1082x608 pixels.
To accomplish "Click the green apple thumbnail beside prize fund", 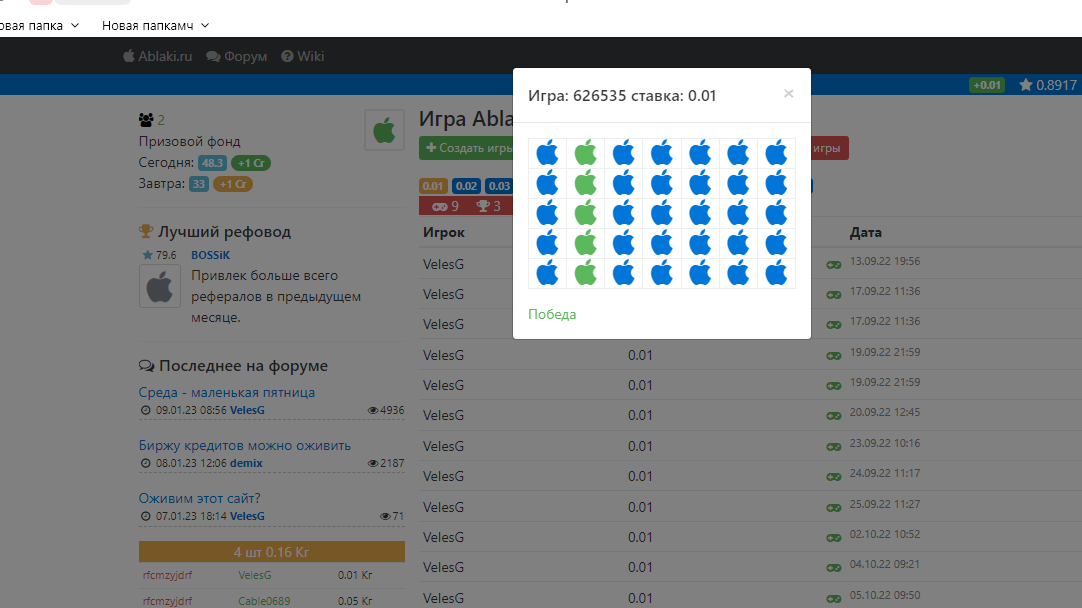I will 384,130.
